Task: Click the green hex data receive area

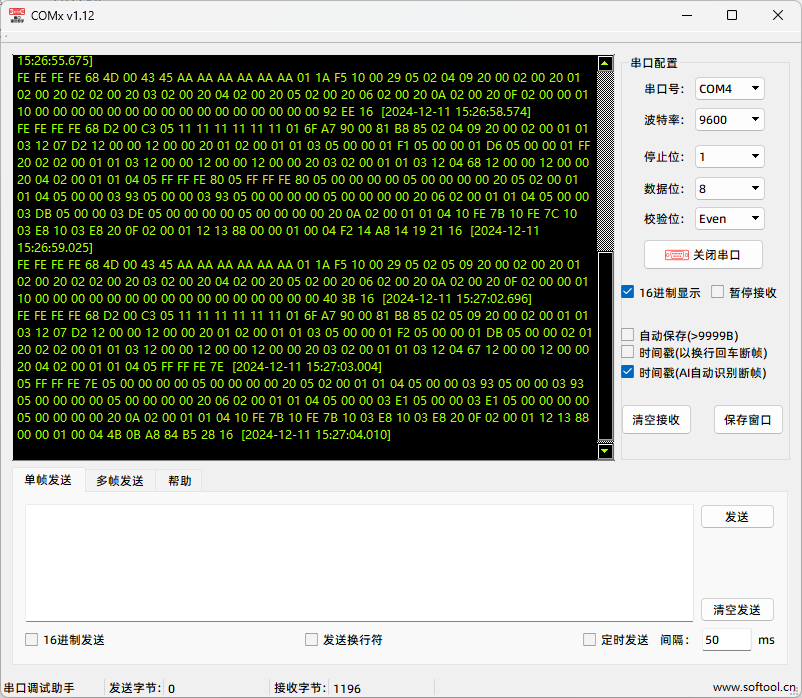Action: coord(305,257)
